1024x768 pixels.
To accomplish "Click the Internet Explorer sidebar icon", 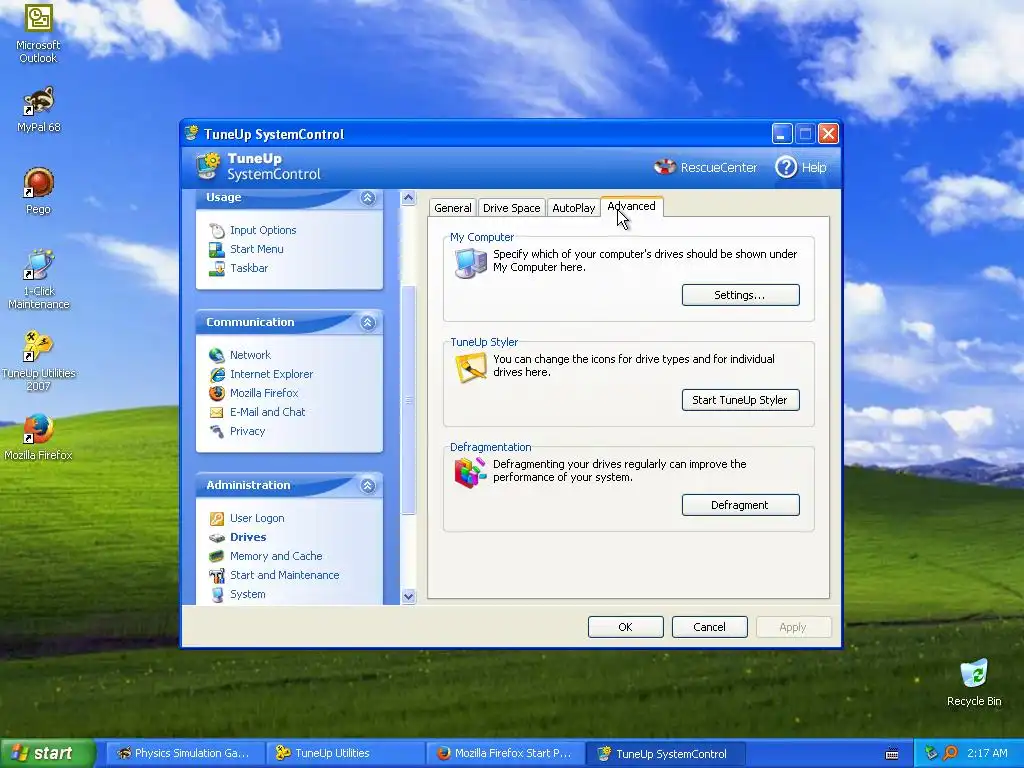I will (x=217, y=374).
